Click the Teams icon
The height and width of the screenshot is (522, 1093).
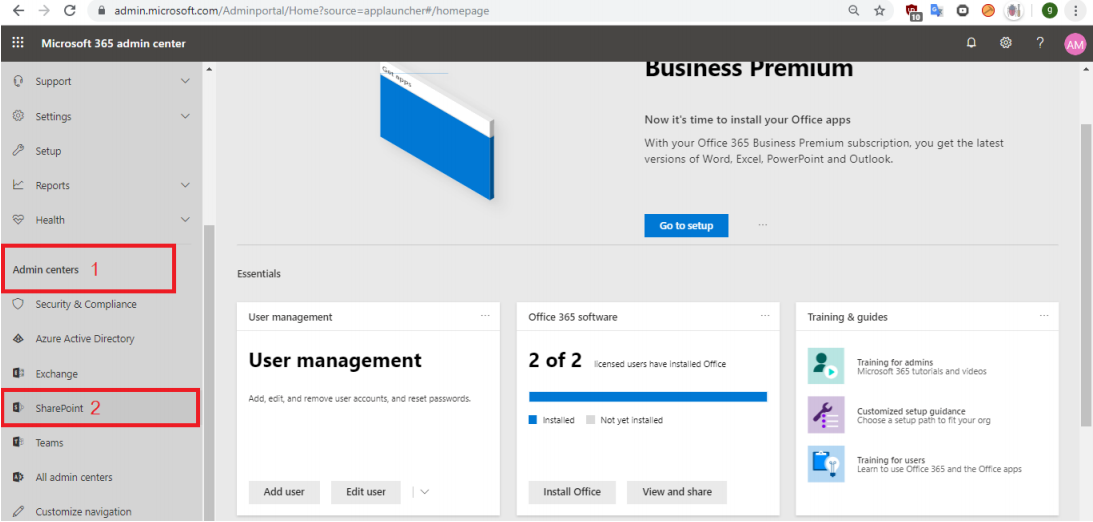pyautogui.click(x=19, y=443)
